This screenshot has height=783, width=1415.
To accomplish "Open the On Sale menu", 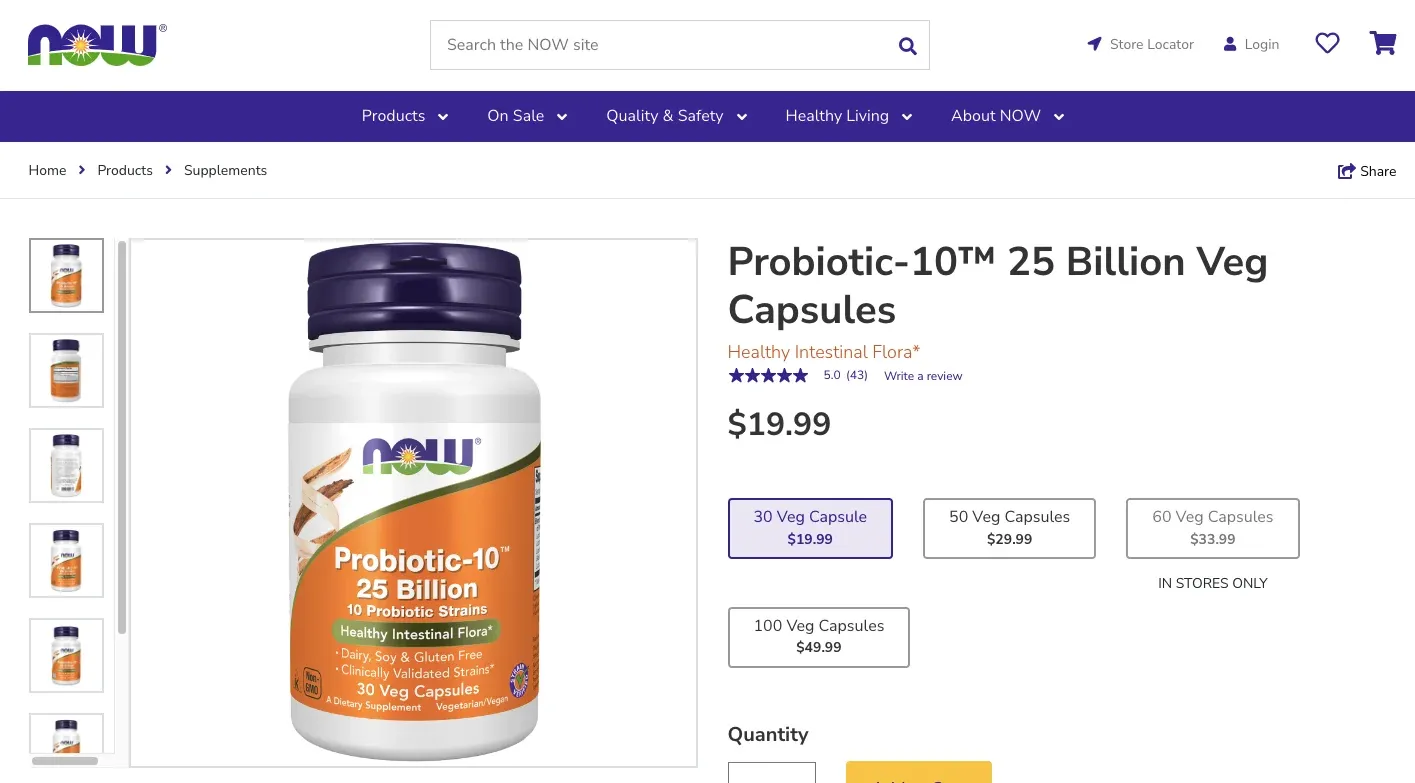I will click(x=527, y=116).
